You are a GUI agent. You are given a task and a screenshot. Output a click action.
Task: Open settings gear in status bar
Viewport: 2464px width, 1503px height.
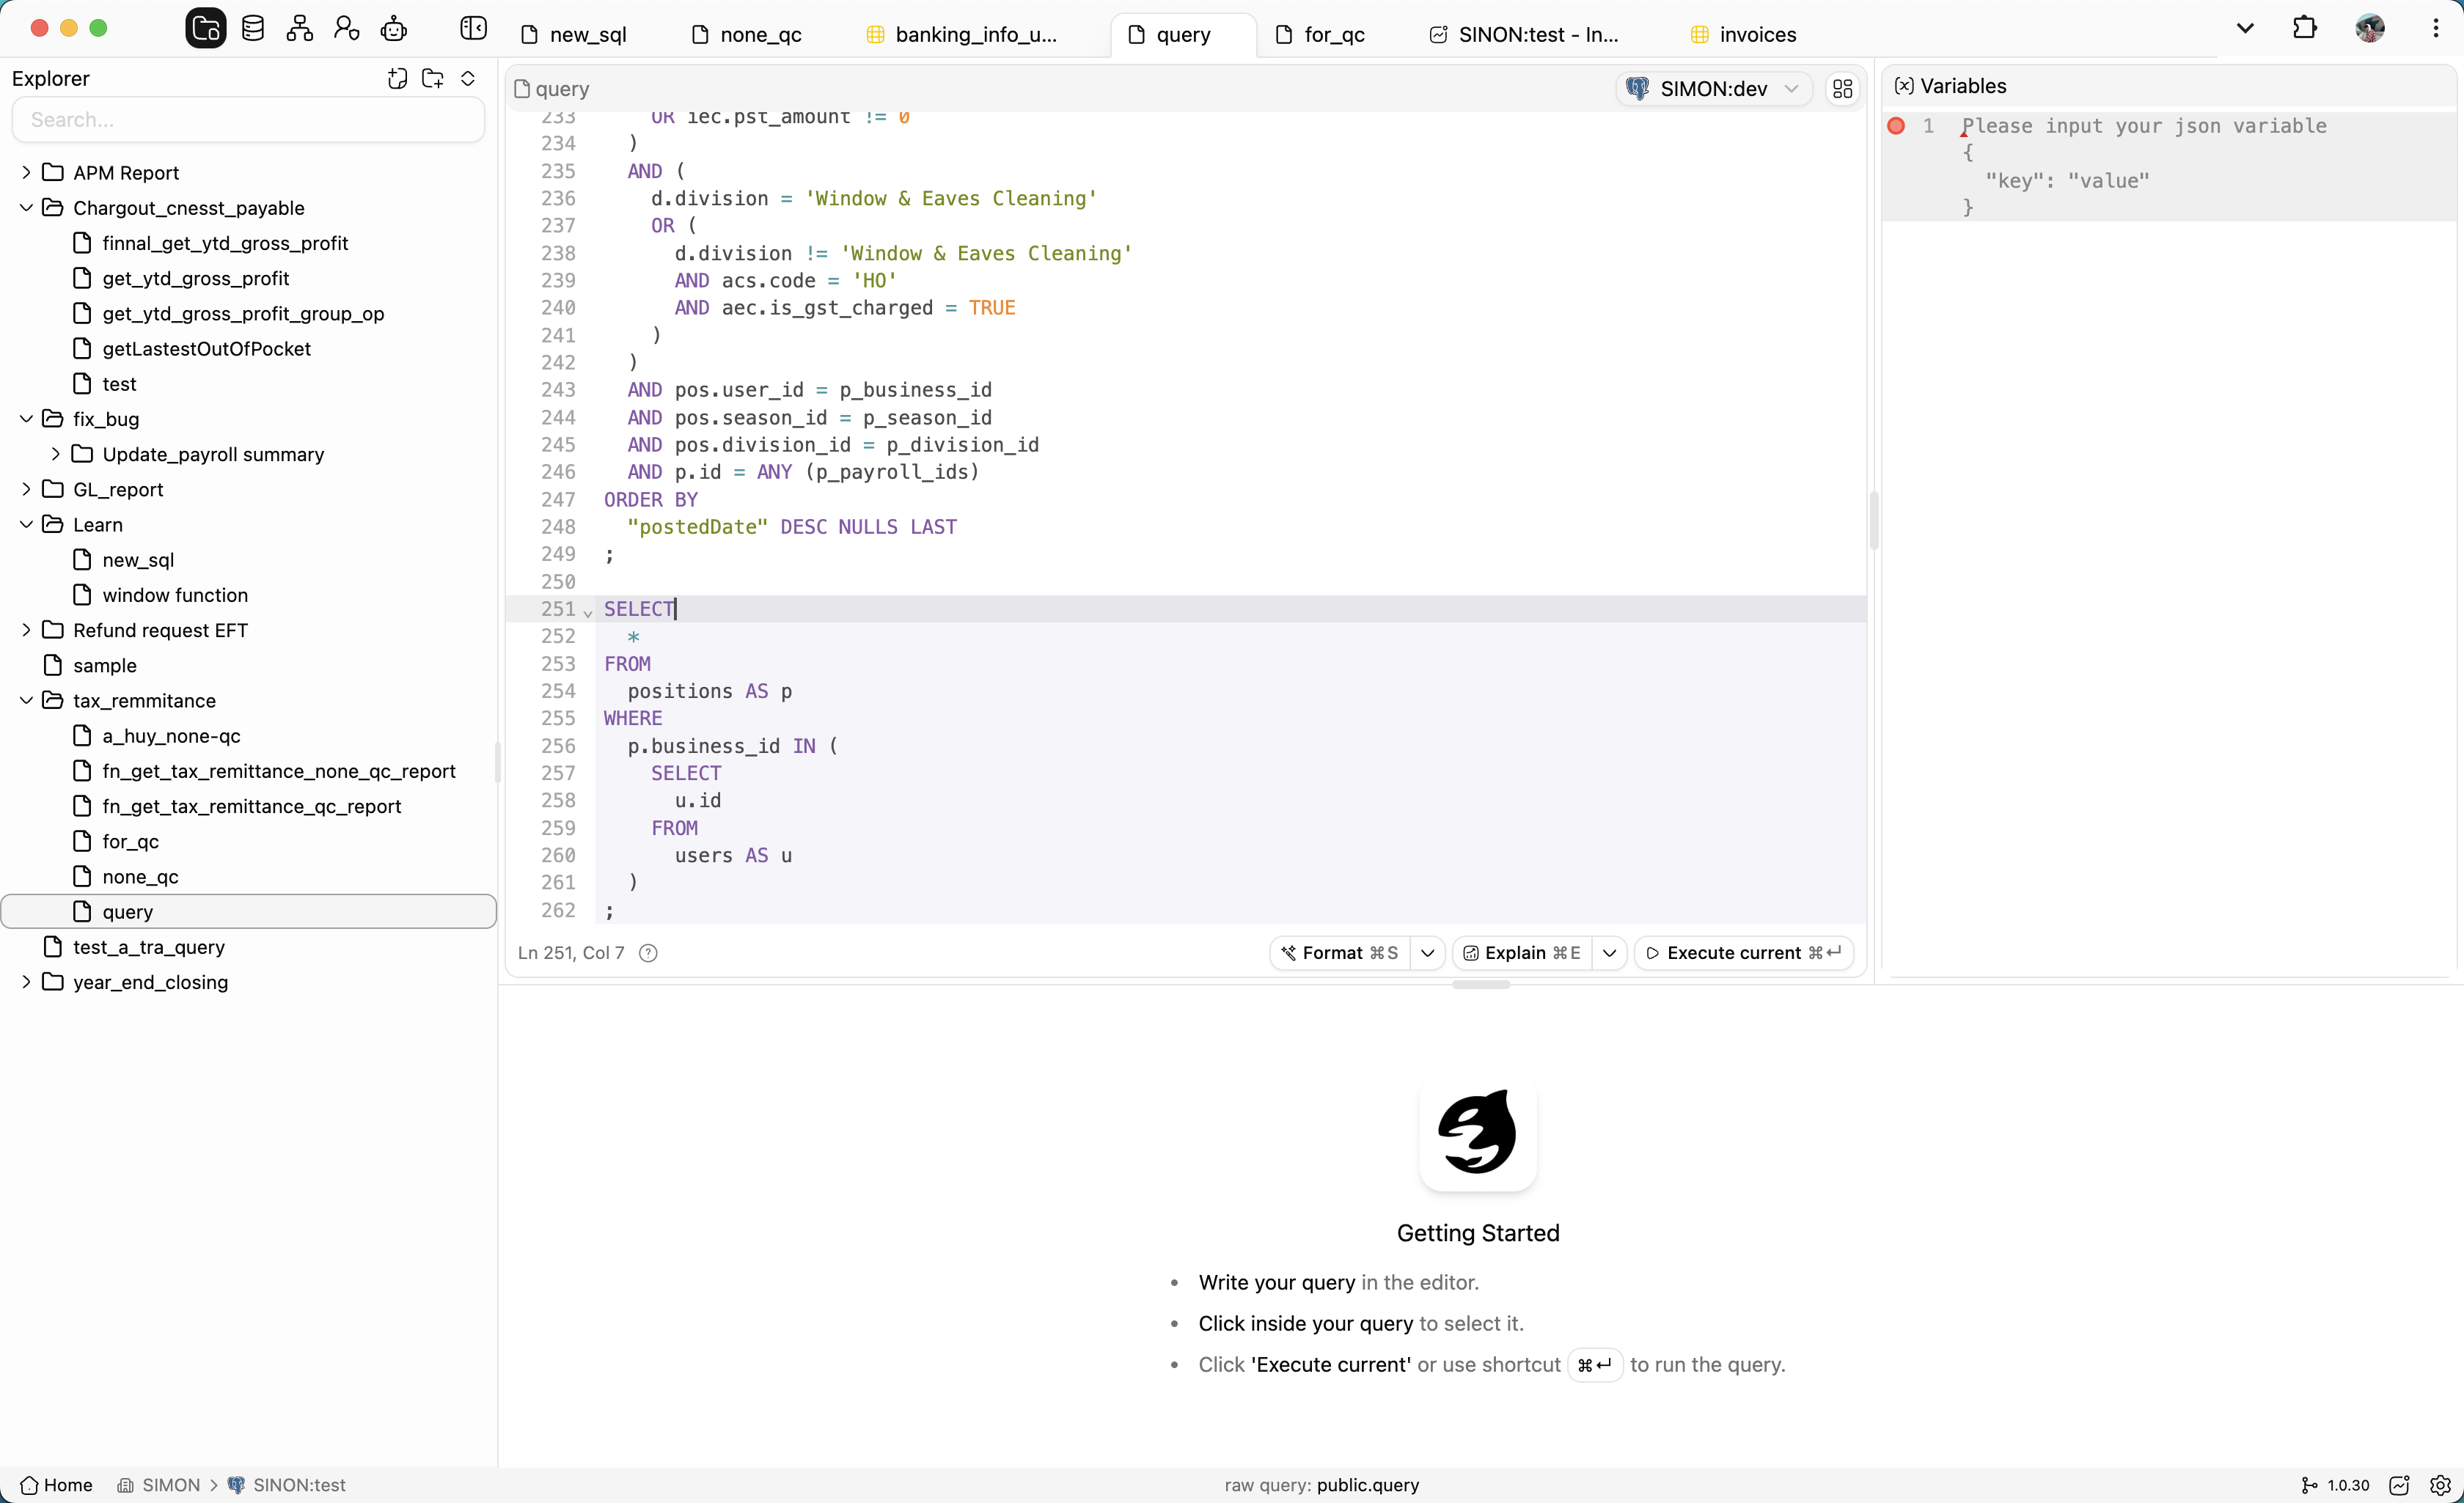tap(2440, 1485)
